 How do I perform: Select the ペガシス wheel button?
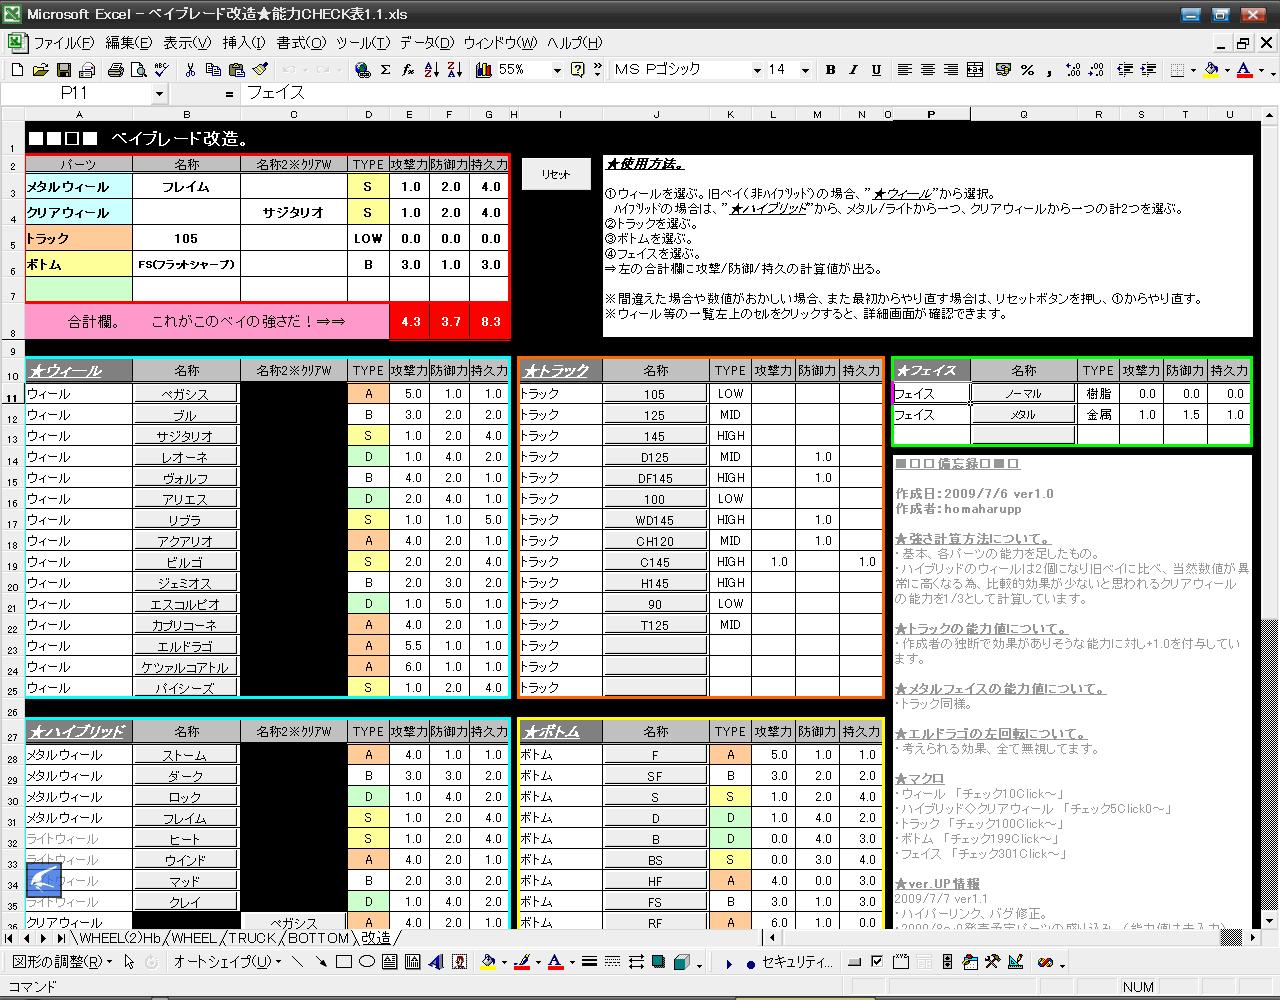[x=186, y=394]
